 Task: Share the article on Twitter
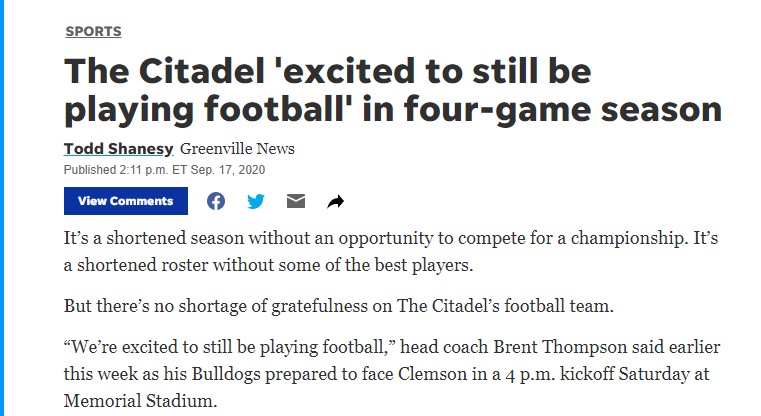point(256,201)
